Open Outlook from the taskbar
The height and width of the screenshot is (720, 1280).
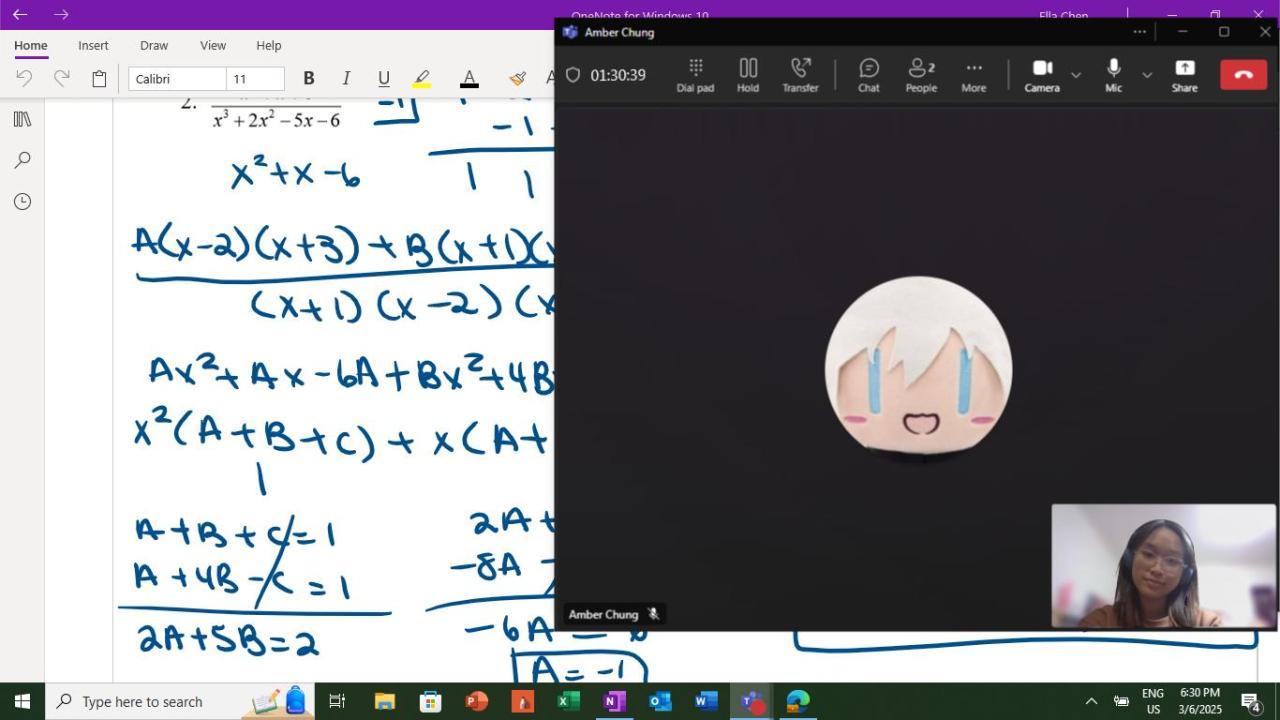coord(660,701)
